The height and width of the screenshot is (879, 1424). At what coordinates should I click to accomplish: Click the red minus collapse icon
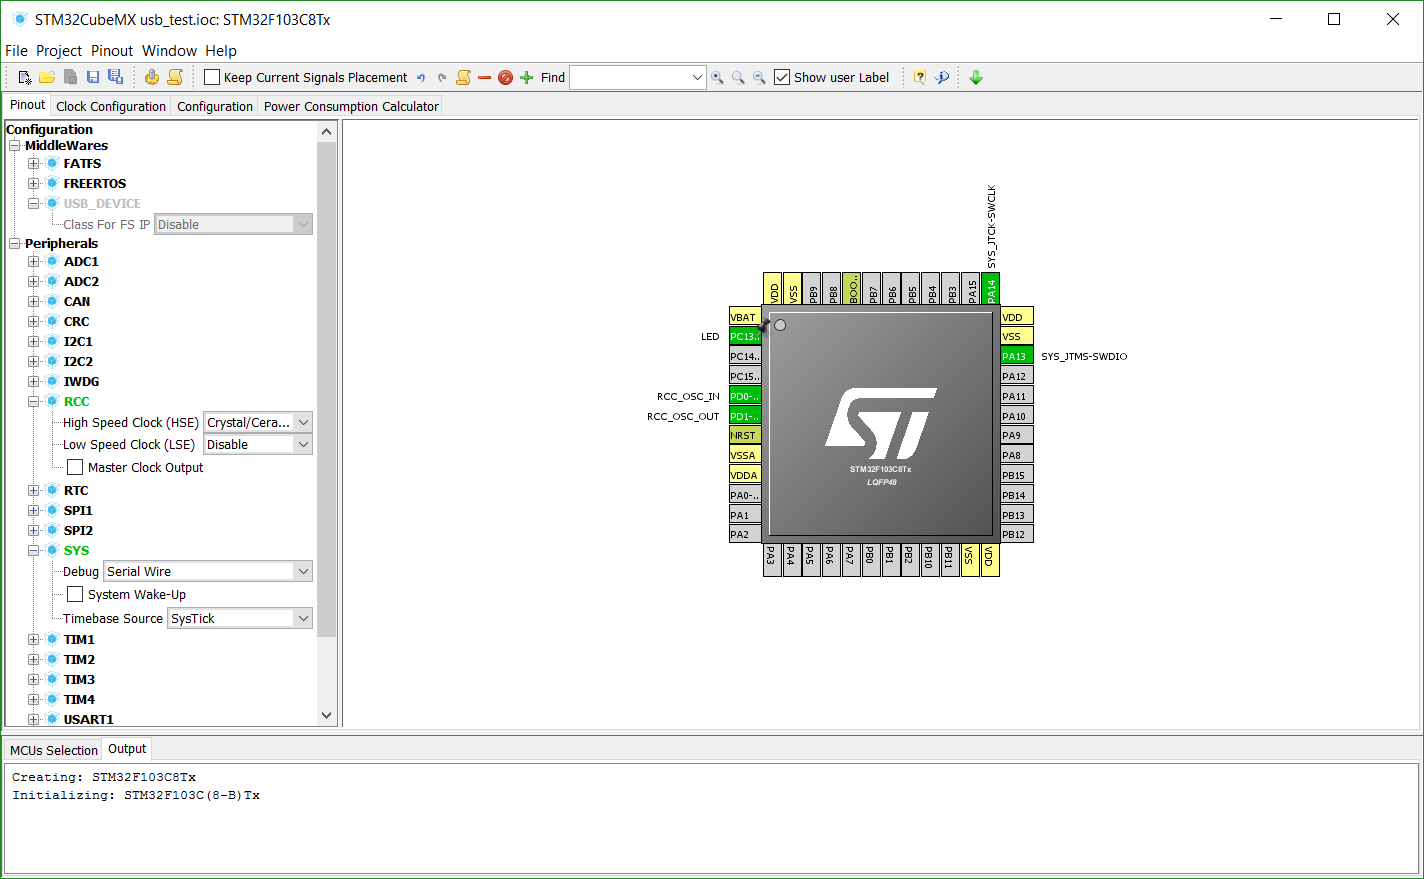[485, 77]
